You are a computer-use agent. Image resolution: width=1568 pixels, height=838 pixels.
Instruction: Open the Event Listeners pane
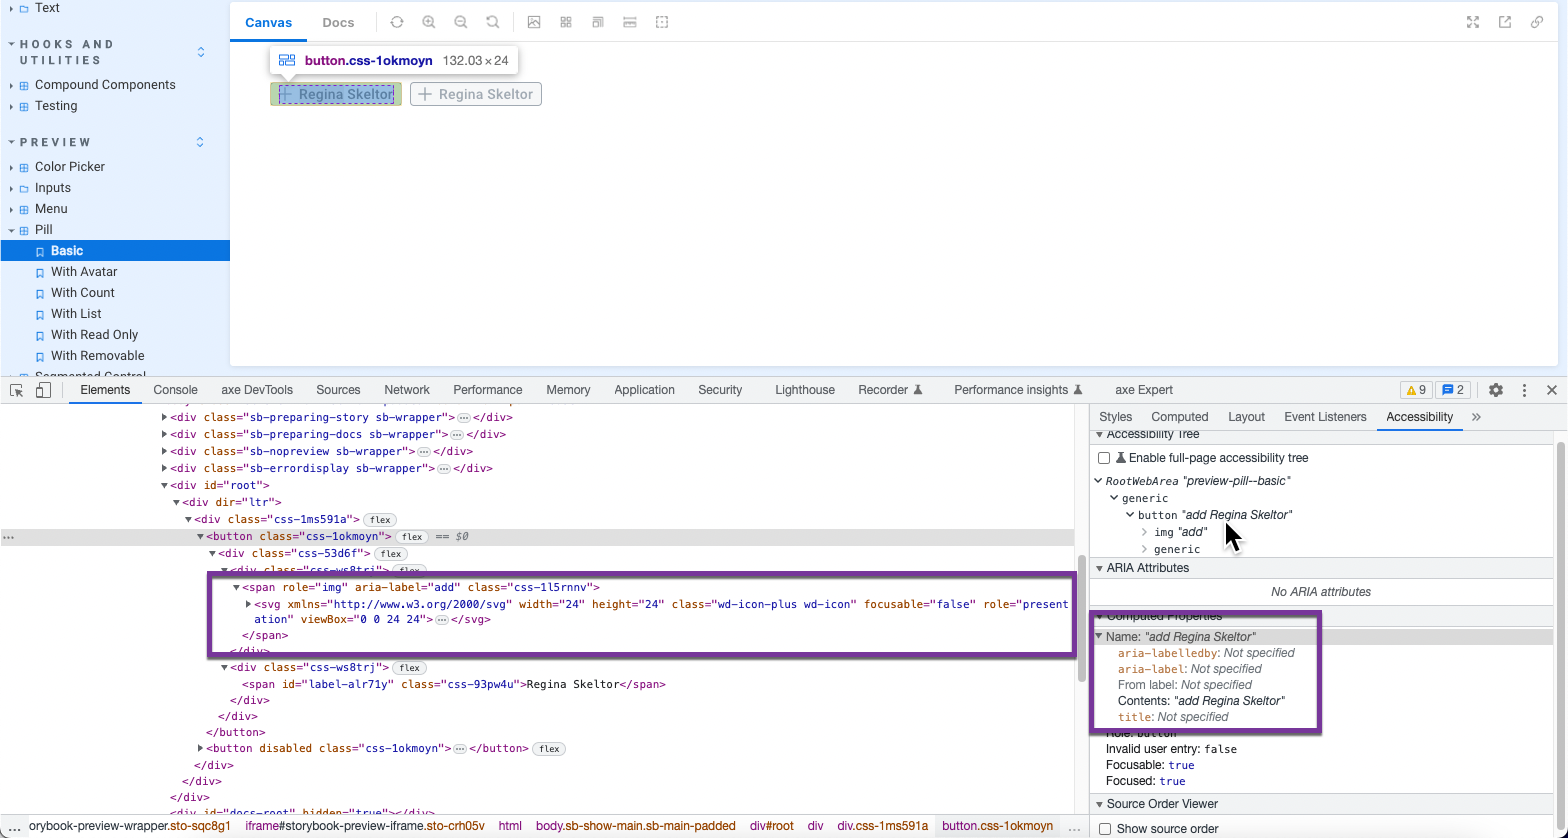click(x=1325, y=417)
